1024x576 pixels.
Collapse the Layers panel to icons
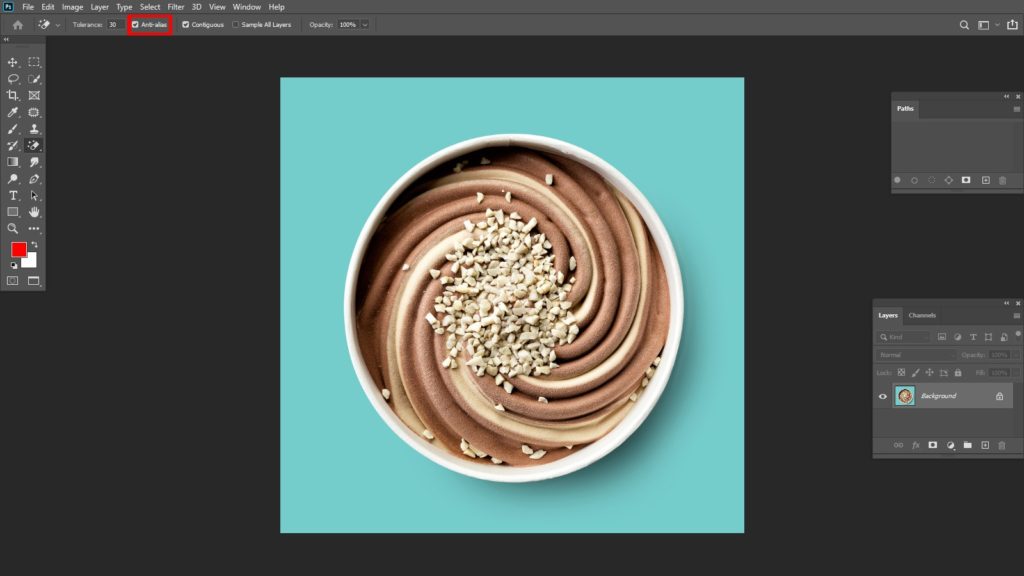pos(1006,303)
